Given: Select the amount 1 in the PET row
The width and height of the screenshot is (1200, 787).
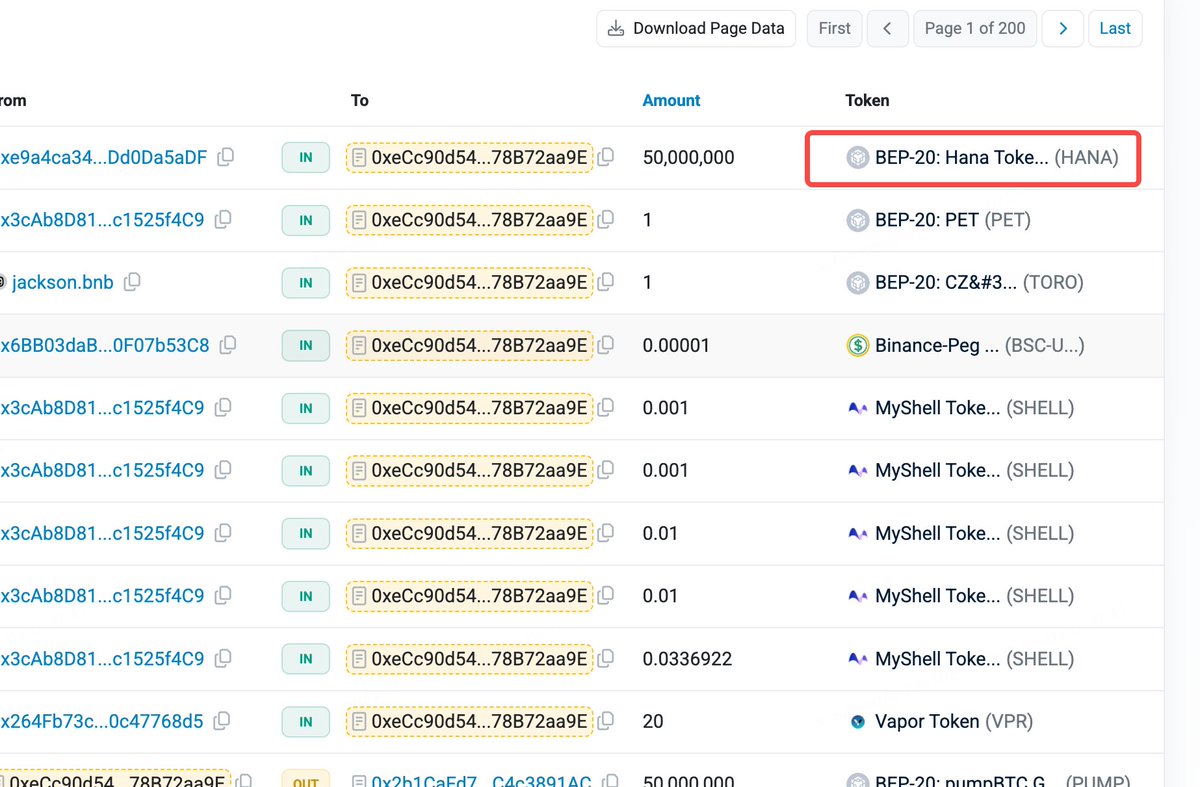Looking at the screenshot, I should [x=648, y=219].
